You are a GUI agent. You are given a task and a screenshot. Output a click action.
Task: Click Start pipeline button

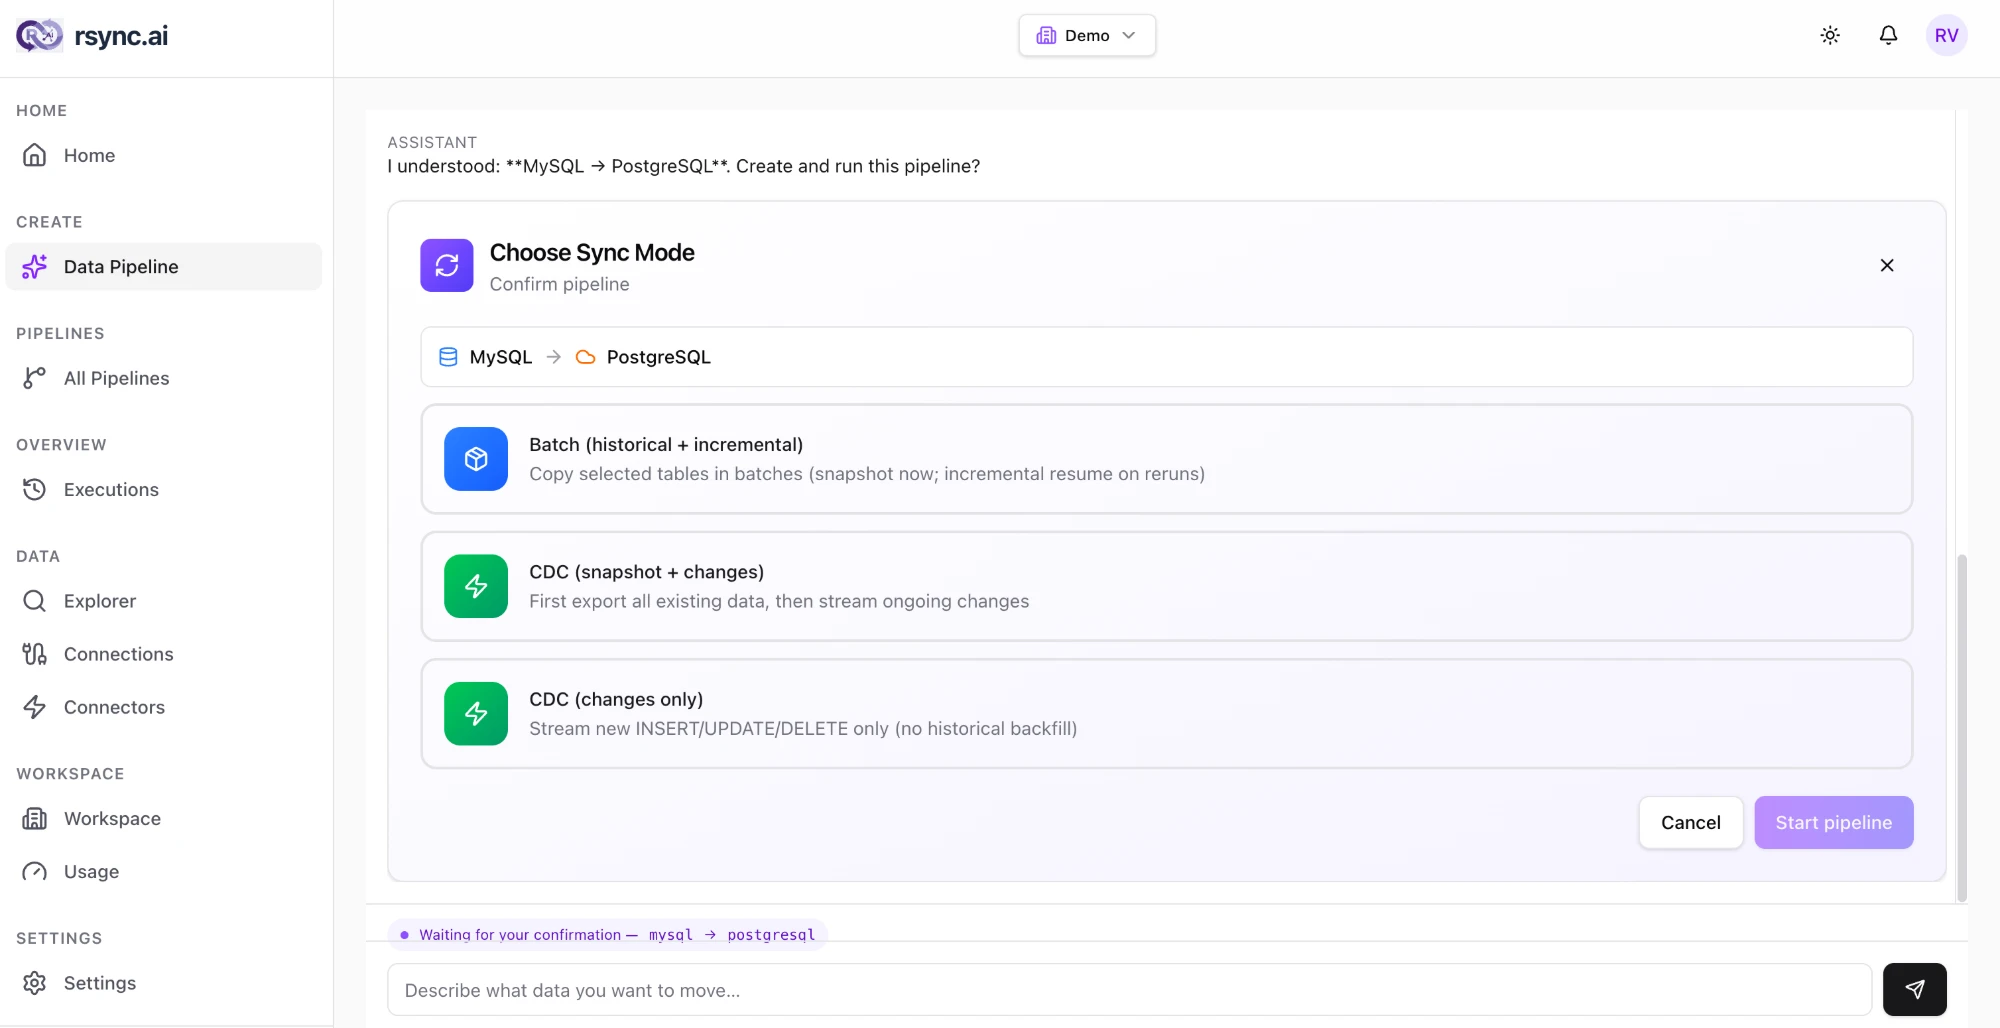(1833, 822)
